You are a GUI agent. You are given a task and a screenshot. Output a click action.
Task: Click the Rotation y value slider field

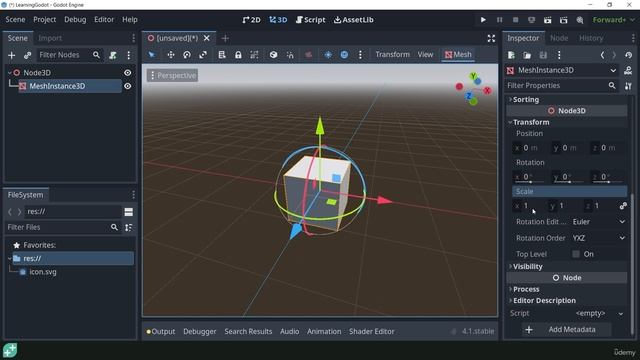tap(568, 177)
